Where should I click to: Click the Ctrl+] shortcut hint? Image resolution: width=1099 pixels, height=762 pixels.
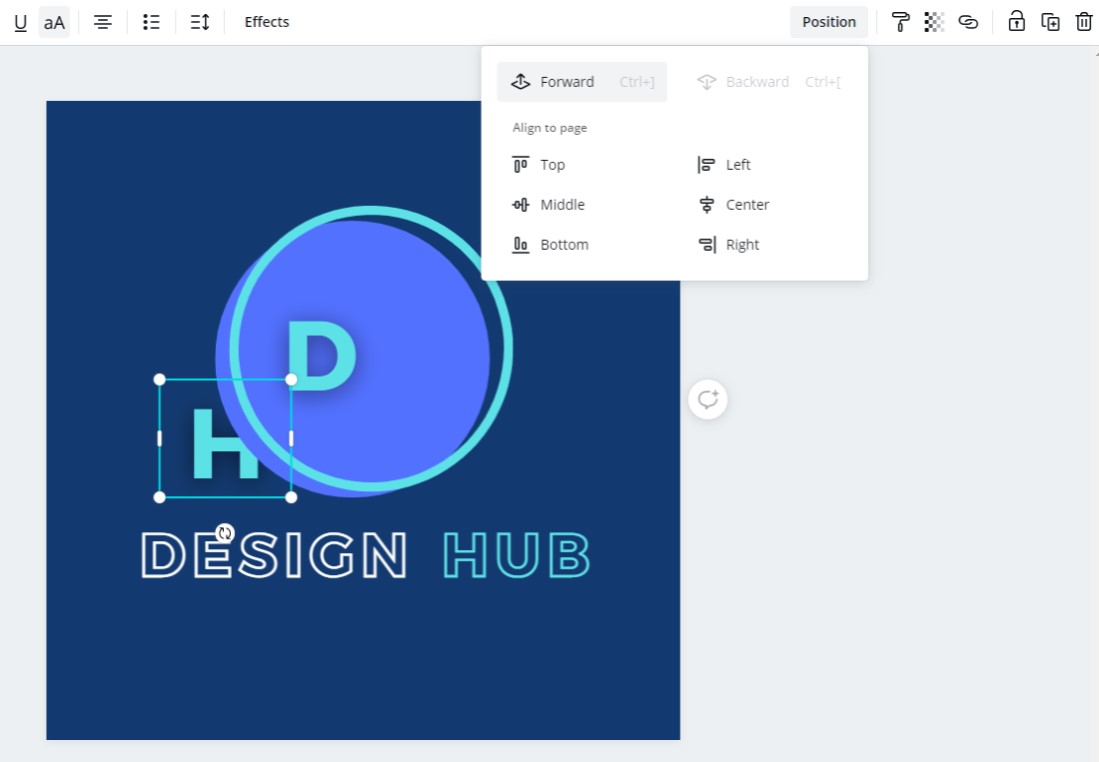636,82
